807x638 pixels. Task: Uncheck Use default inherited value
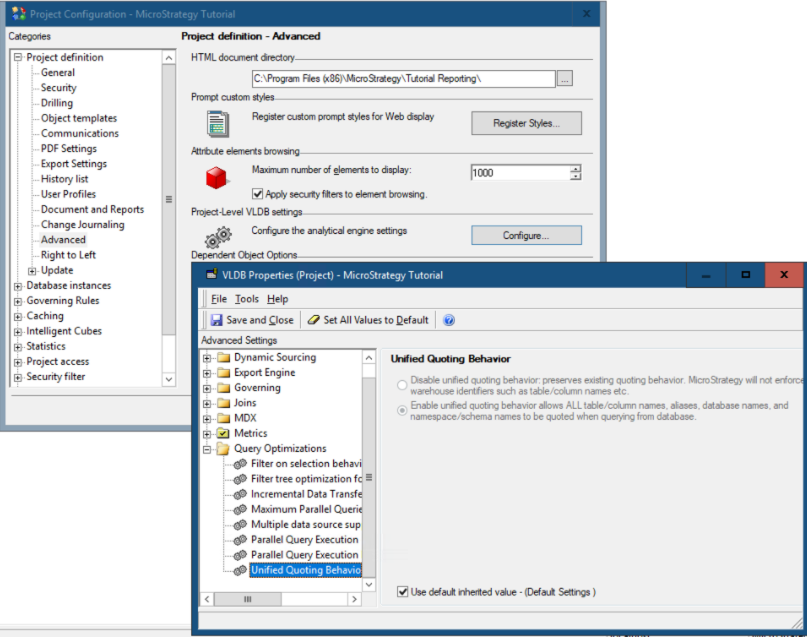pos(404,591)
